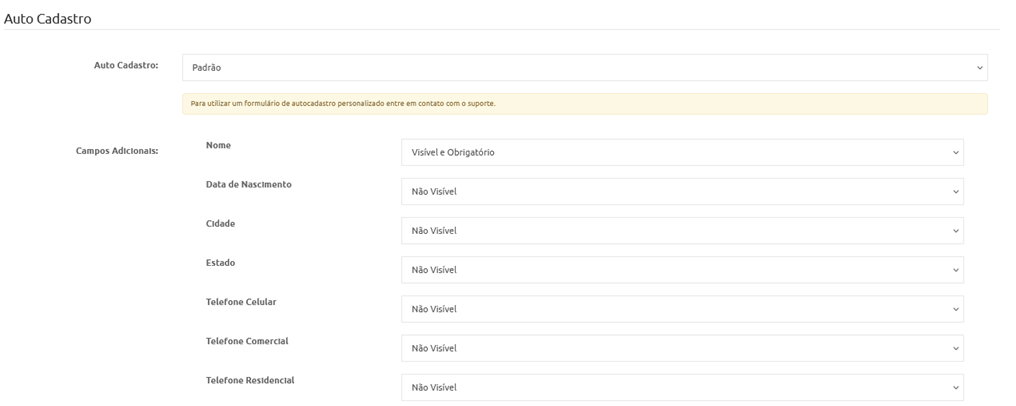1016x406 pixels.
Task: Click the 'Campos Adicionais:' section label
Action: click(x=118, y=152)
